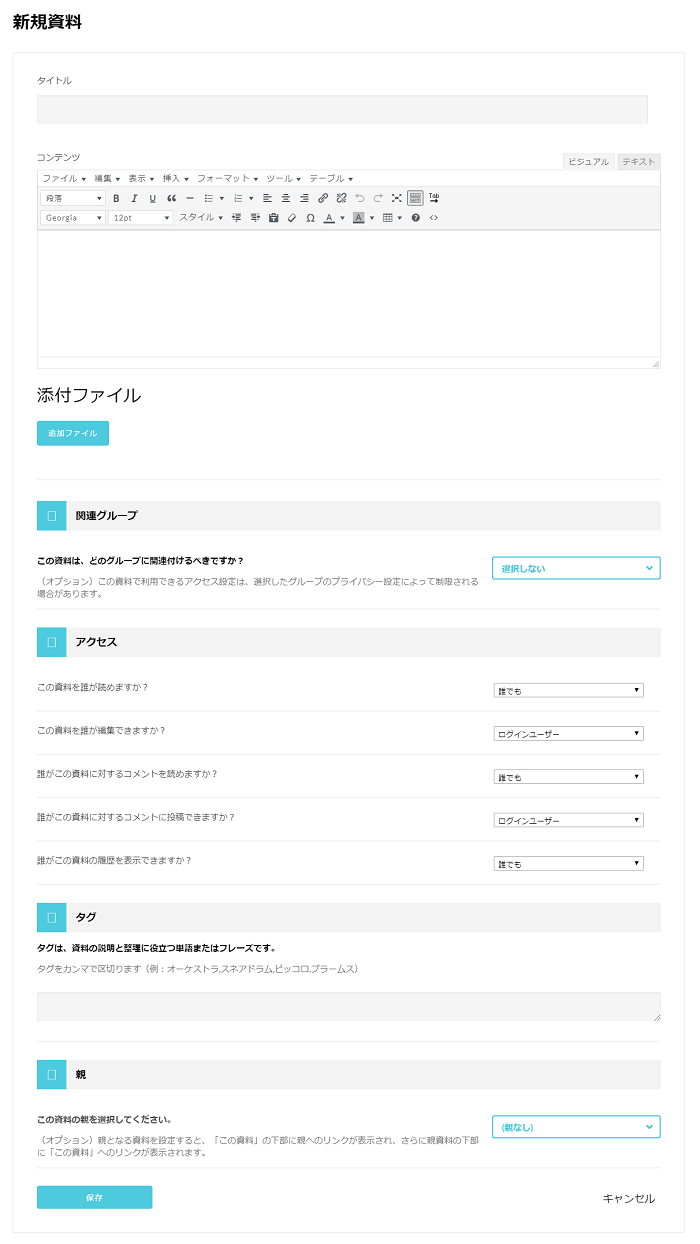Open dropdown for who can view history

point(569,864)
